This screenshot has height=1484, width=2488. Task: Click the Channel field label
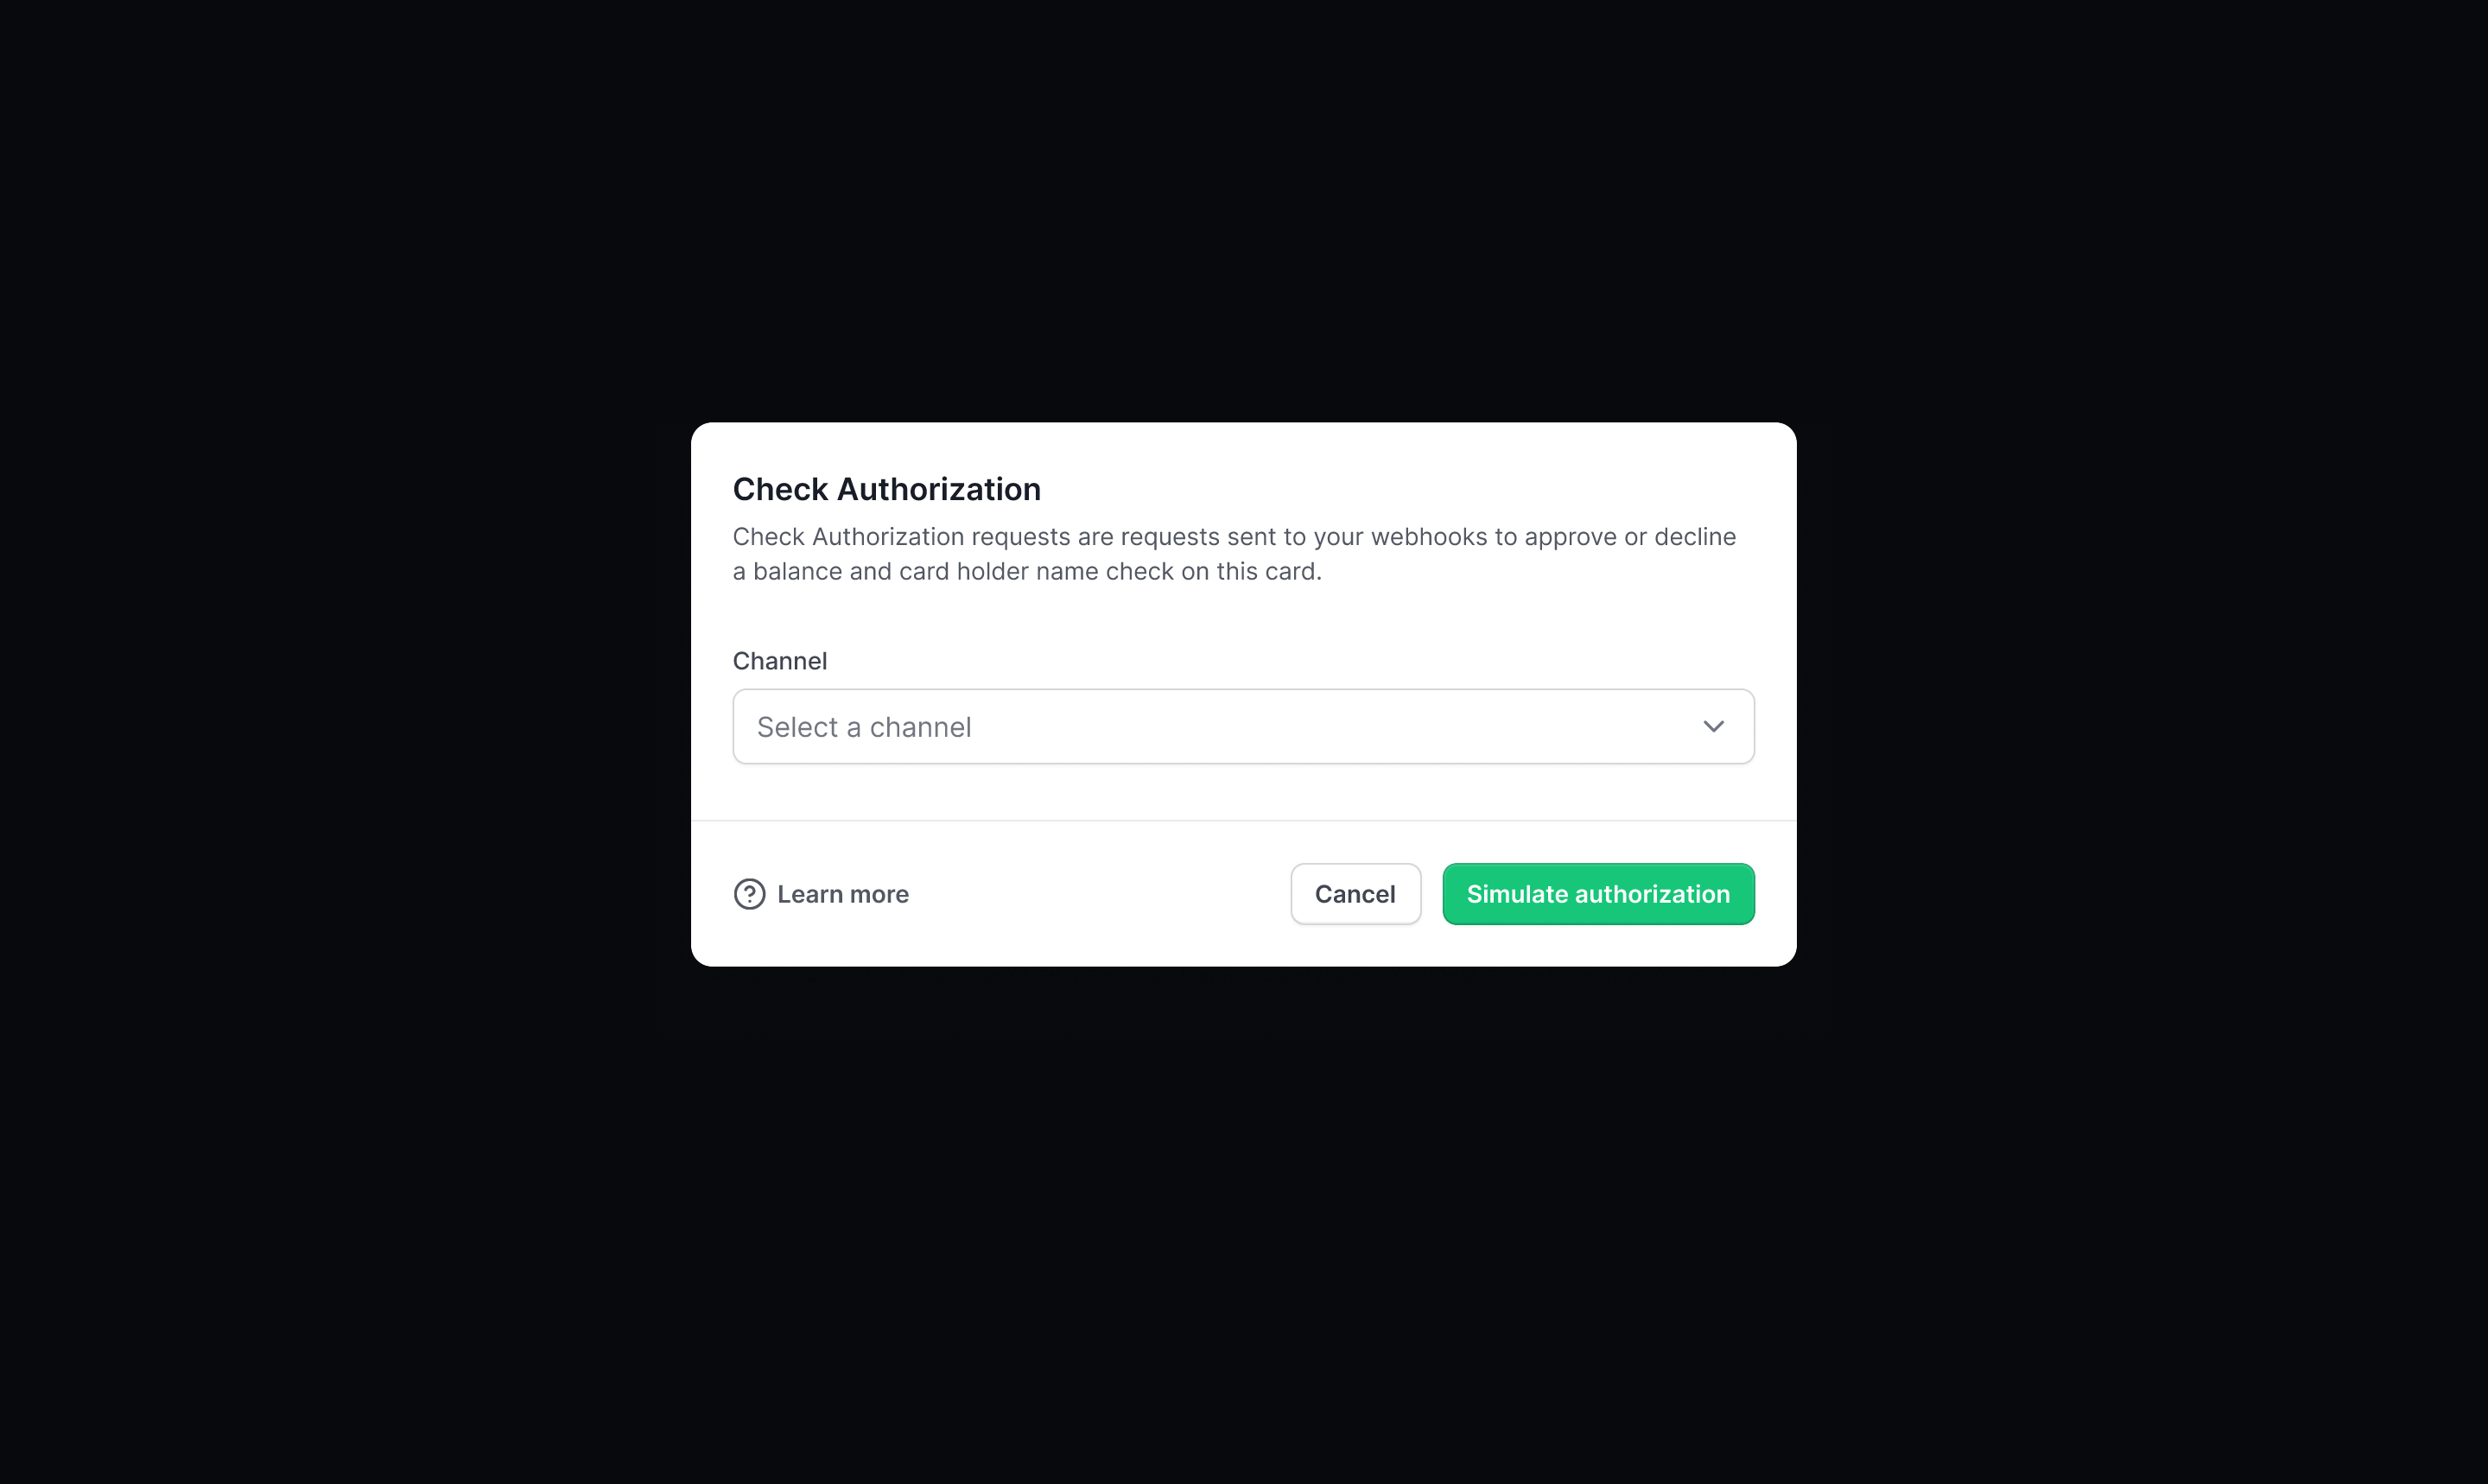[779, 661]
